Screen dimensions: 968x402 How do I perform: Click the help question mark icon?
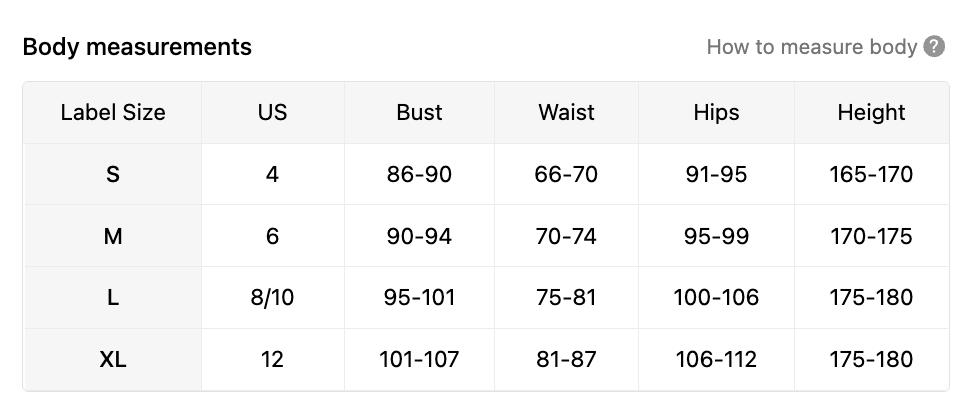934,47
